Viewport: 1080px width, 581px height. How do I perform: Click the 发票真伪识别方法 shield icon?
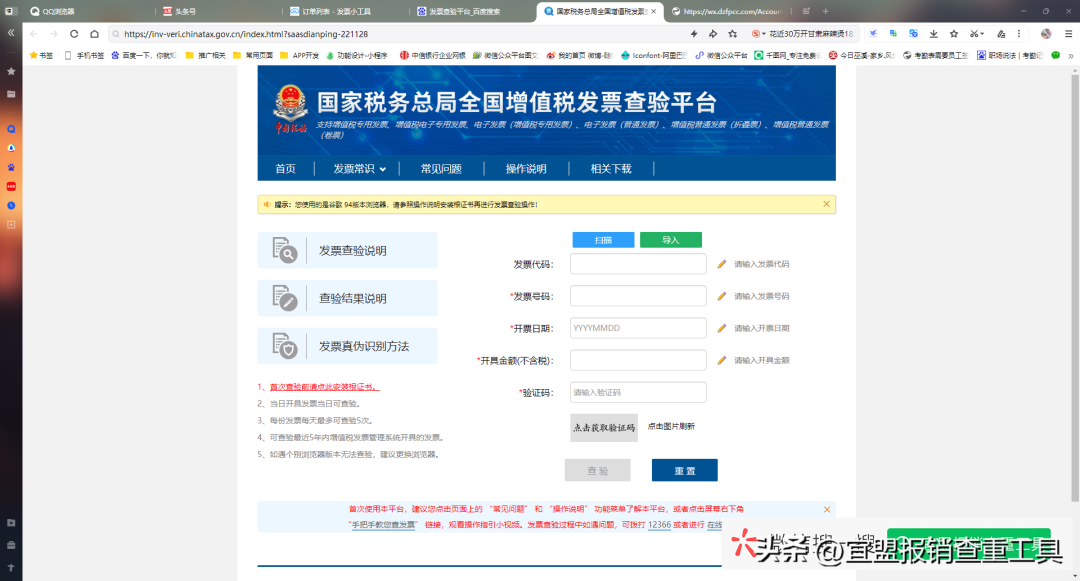[284, 346]
